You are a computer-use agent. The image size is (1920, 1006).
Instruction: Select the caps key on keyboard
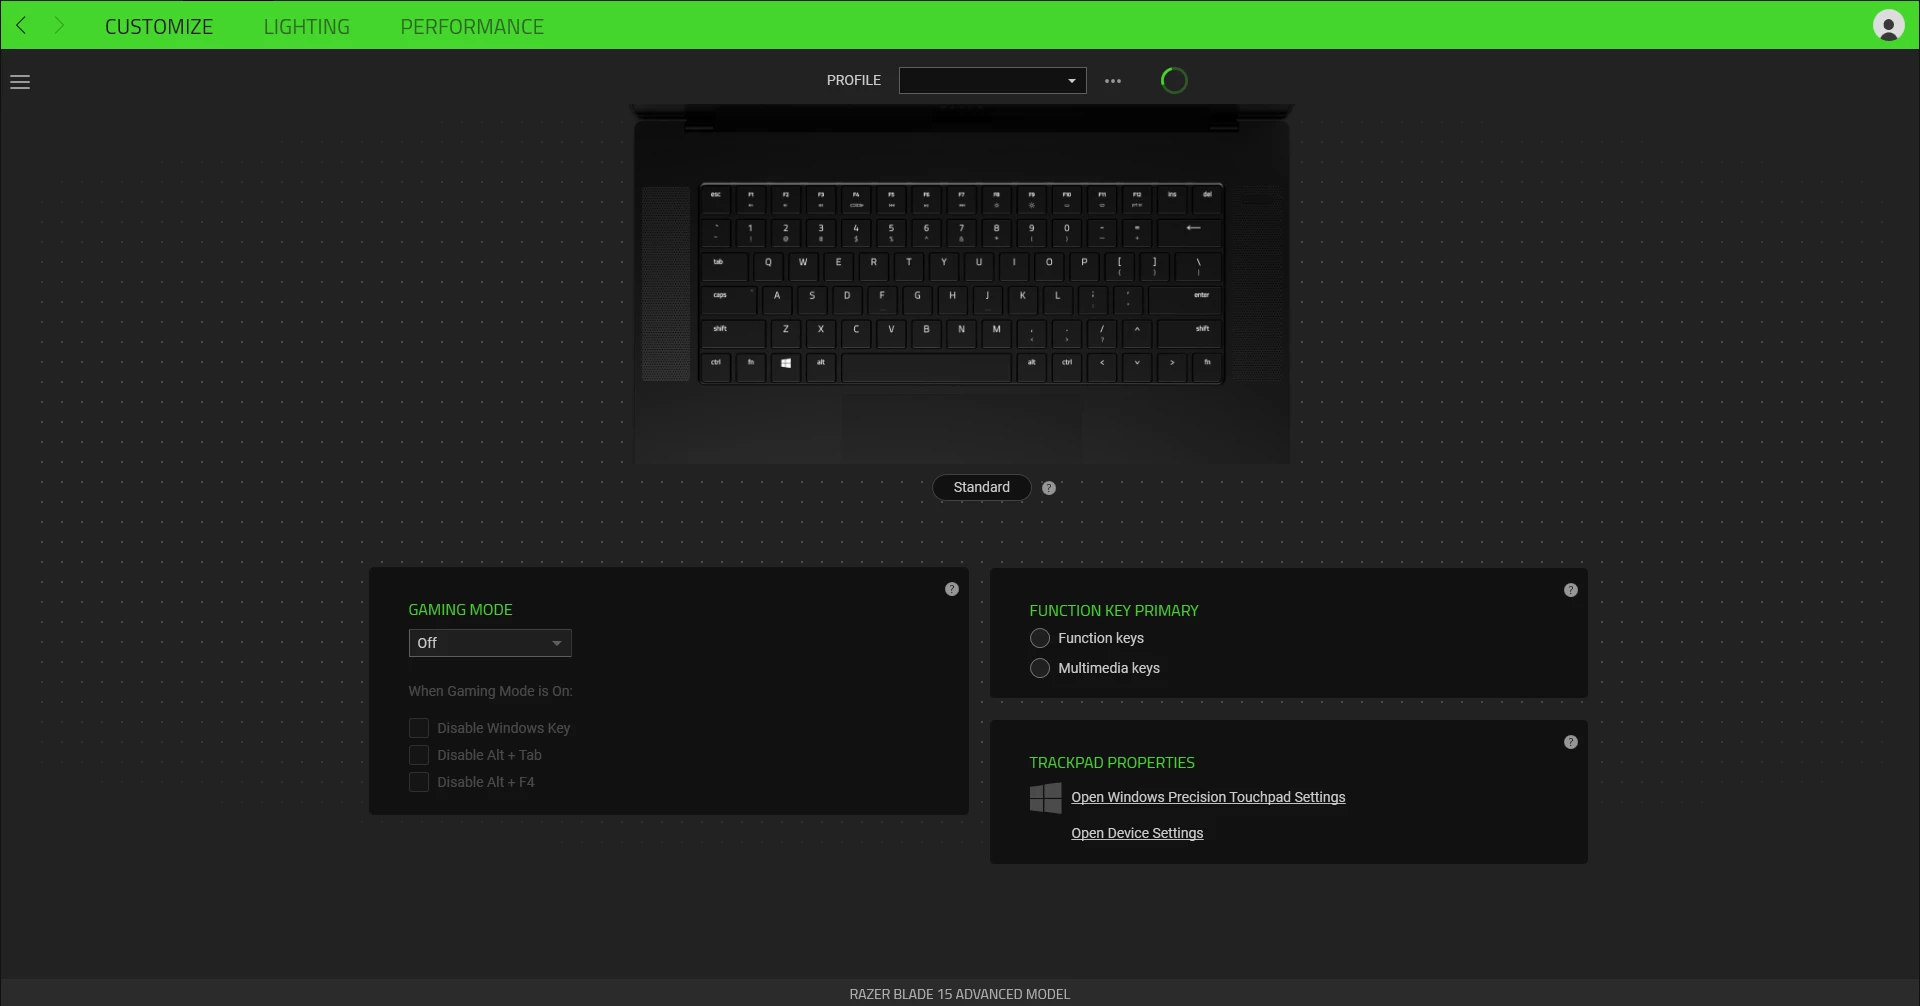pyautogui.click(x=730, y=299)
